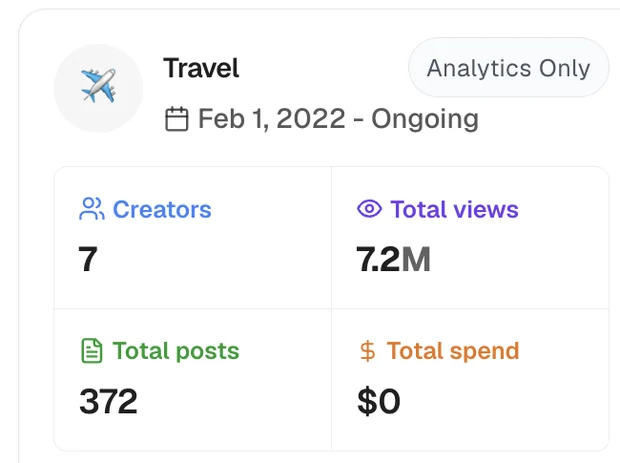Select the Total views stat cell
Screen dimensions: 620x463
tap(470, 237)
